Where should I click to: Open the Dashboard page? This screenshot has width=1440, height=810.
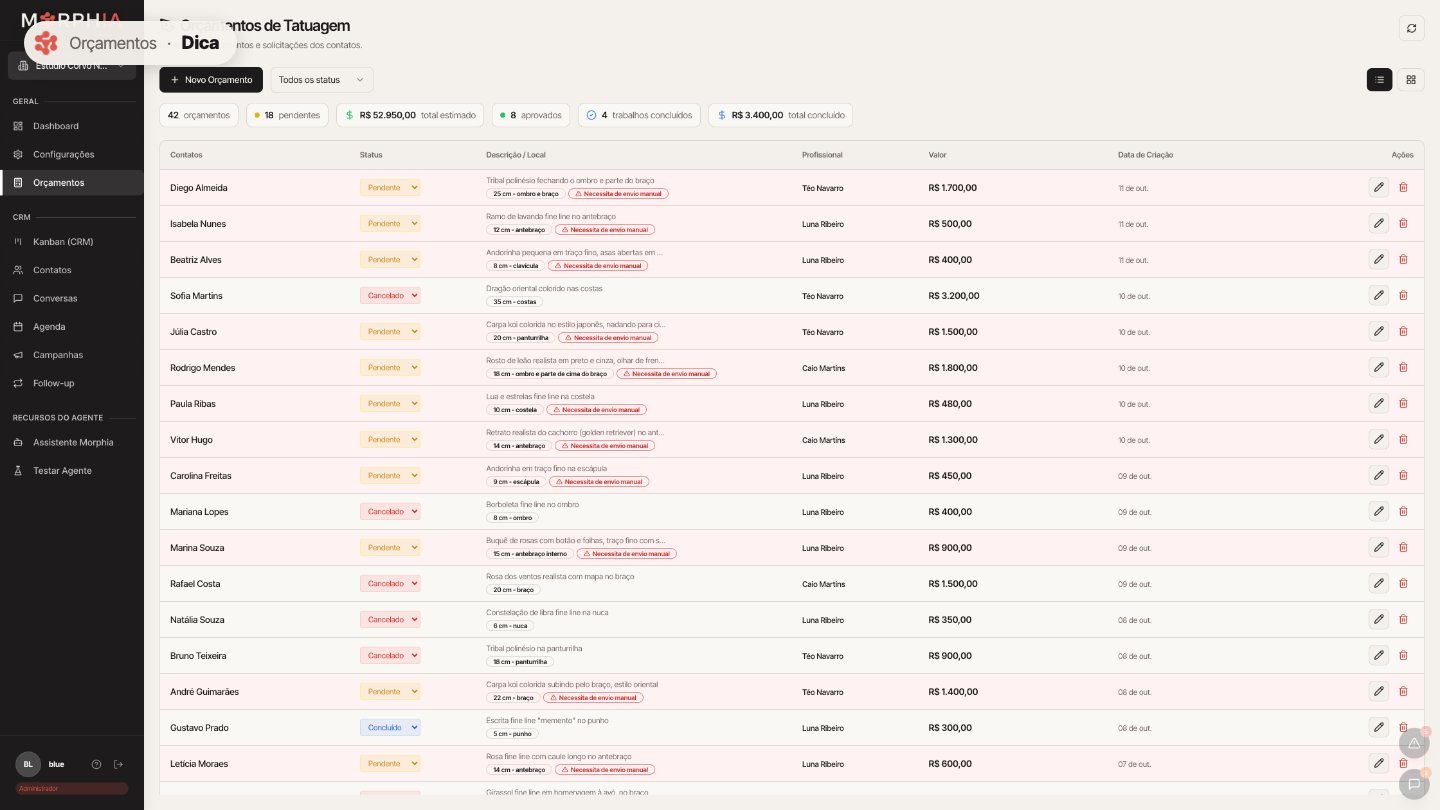point(72,126)
